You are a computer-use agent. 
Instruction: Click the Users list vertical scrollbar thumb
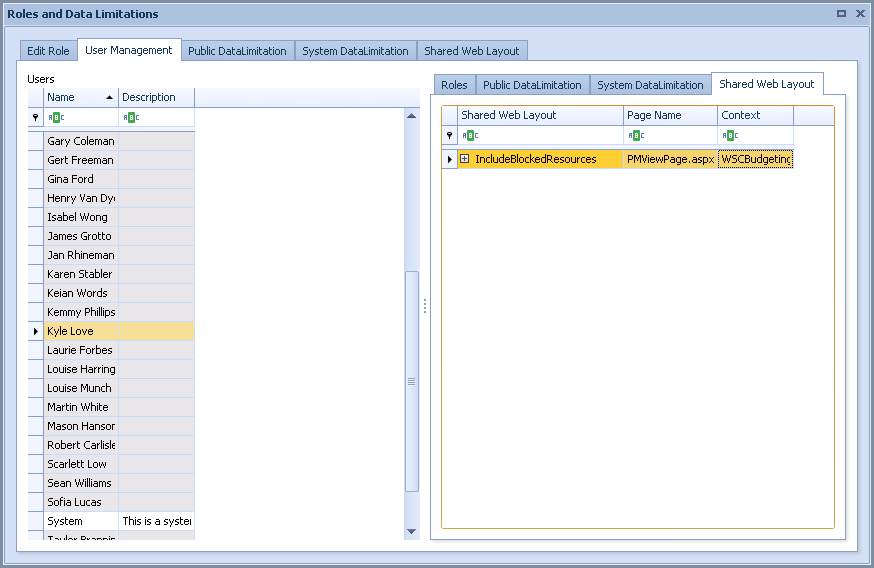pyautogui.click(x=411, y=380)
